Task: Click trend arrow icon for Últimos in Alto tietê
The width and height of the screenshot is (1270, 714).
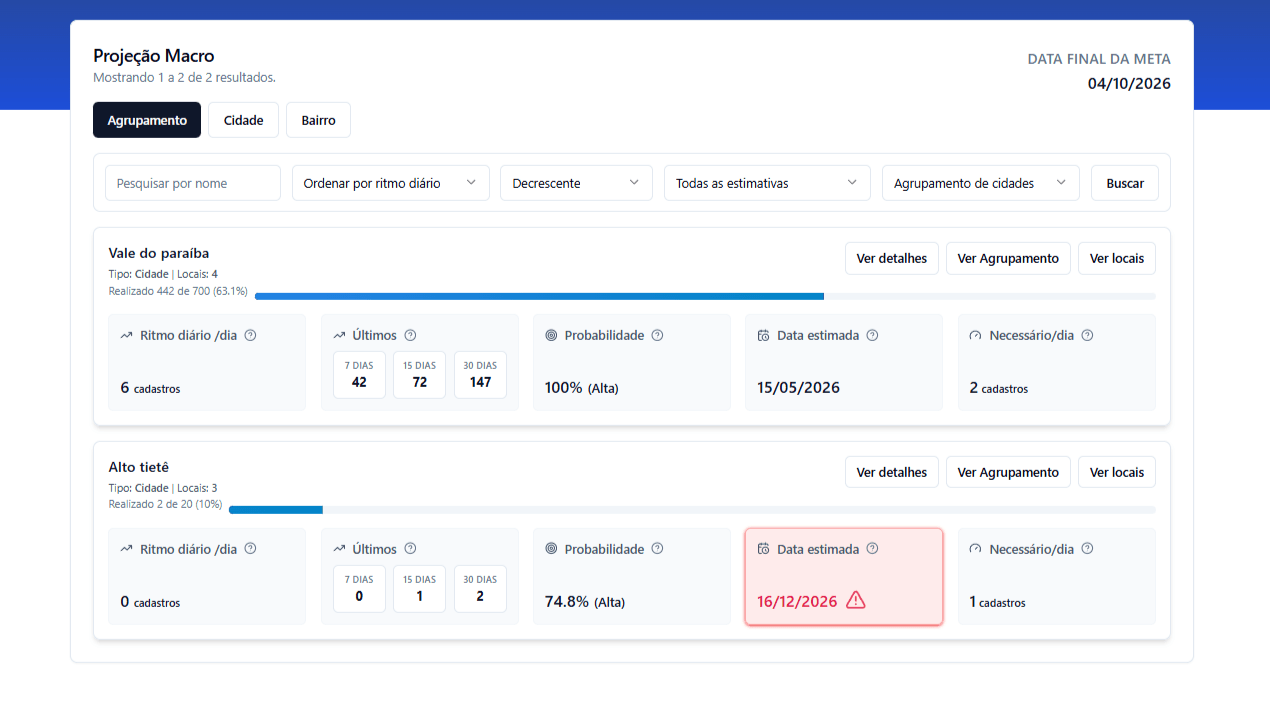Action: coord(339,548)
